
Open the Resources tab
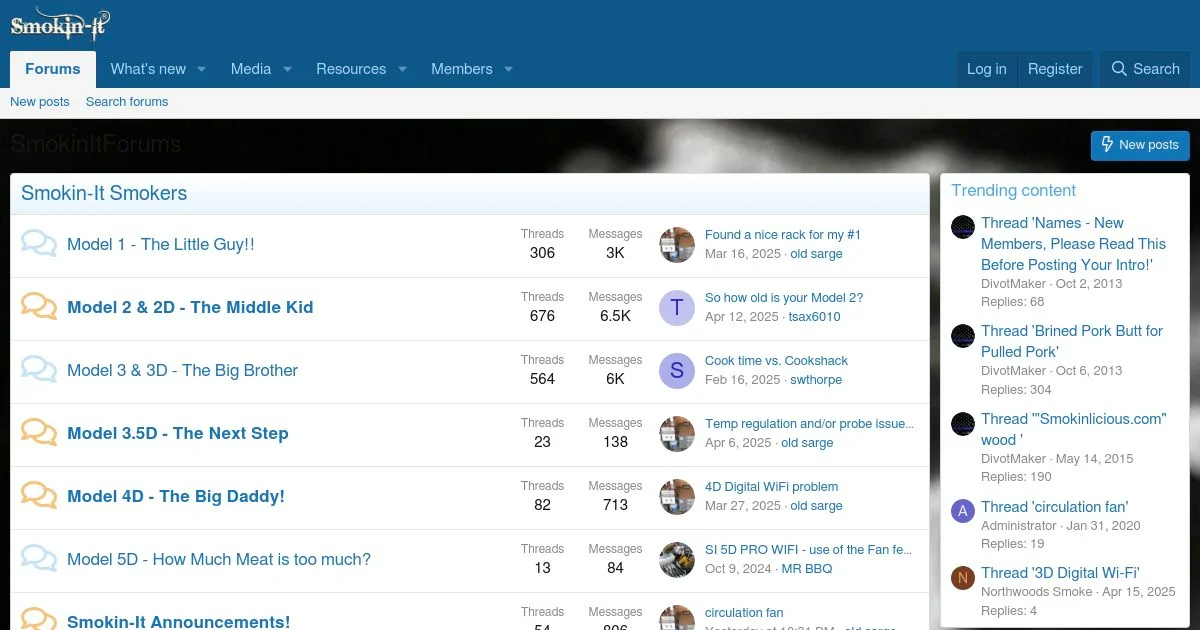[351, 69]
